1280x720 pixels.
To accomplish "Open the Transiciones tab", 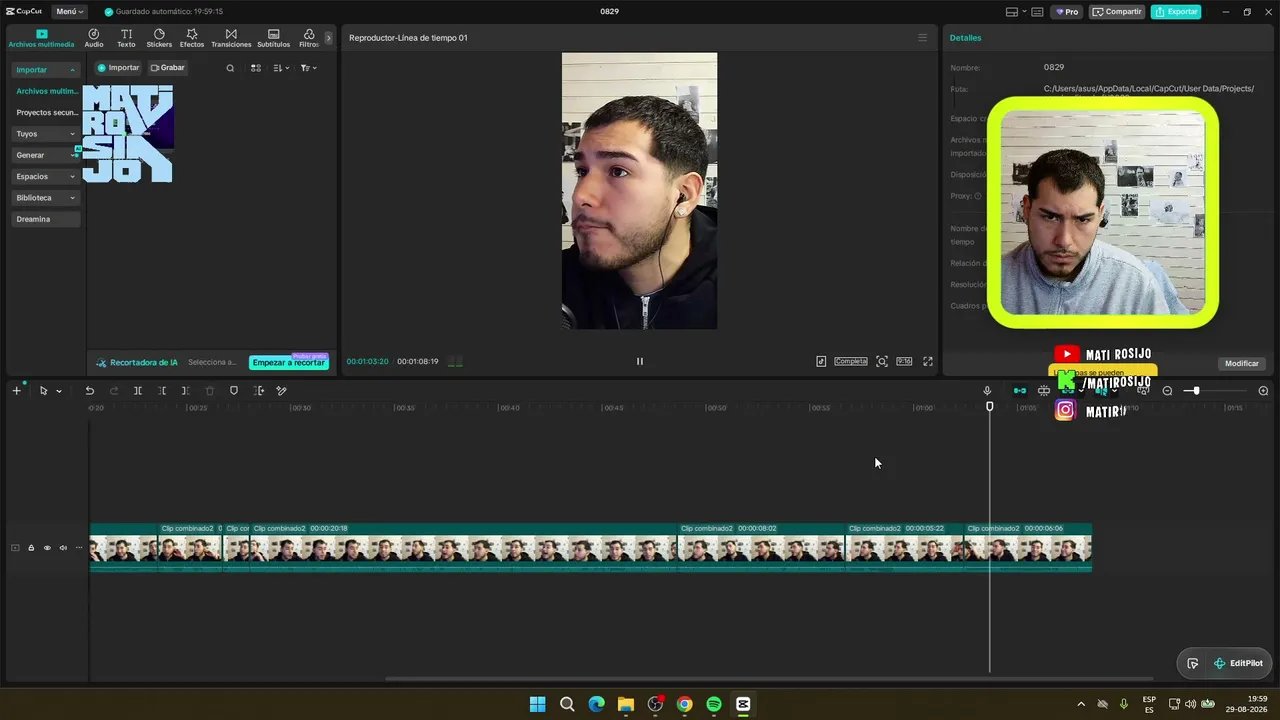I will click(x=231, y=38).
